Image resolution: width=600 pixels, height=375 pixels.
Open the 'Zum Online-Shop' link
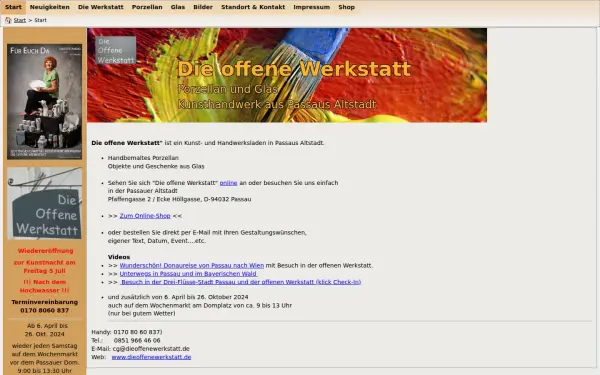[x=145, y=216]
